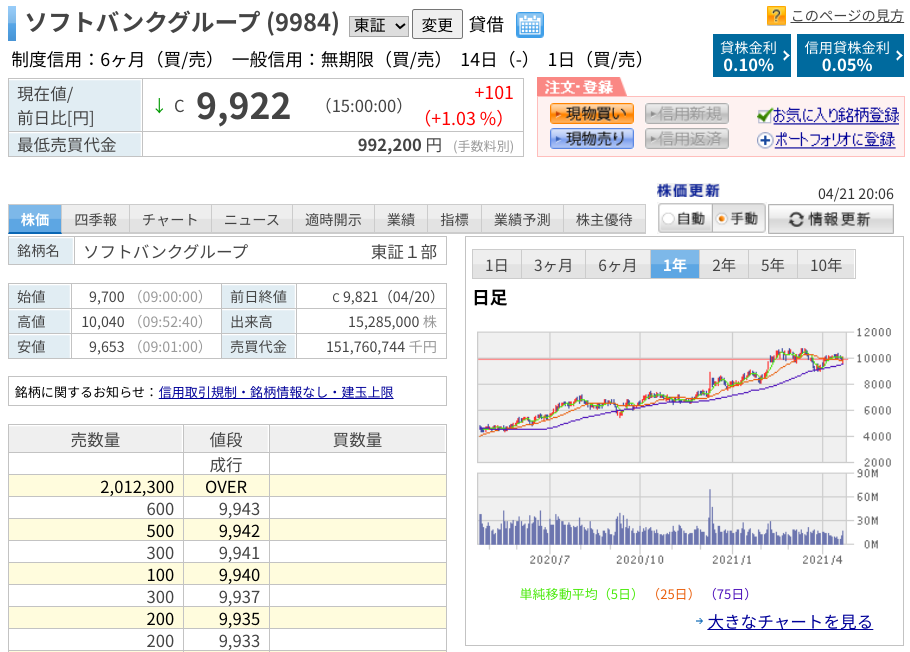Open 信用貸株金利 0.05% banner

(850, 56)
